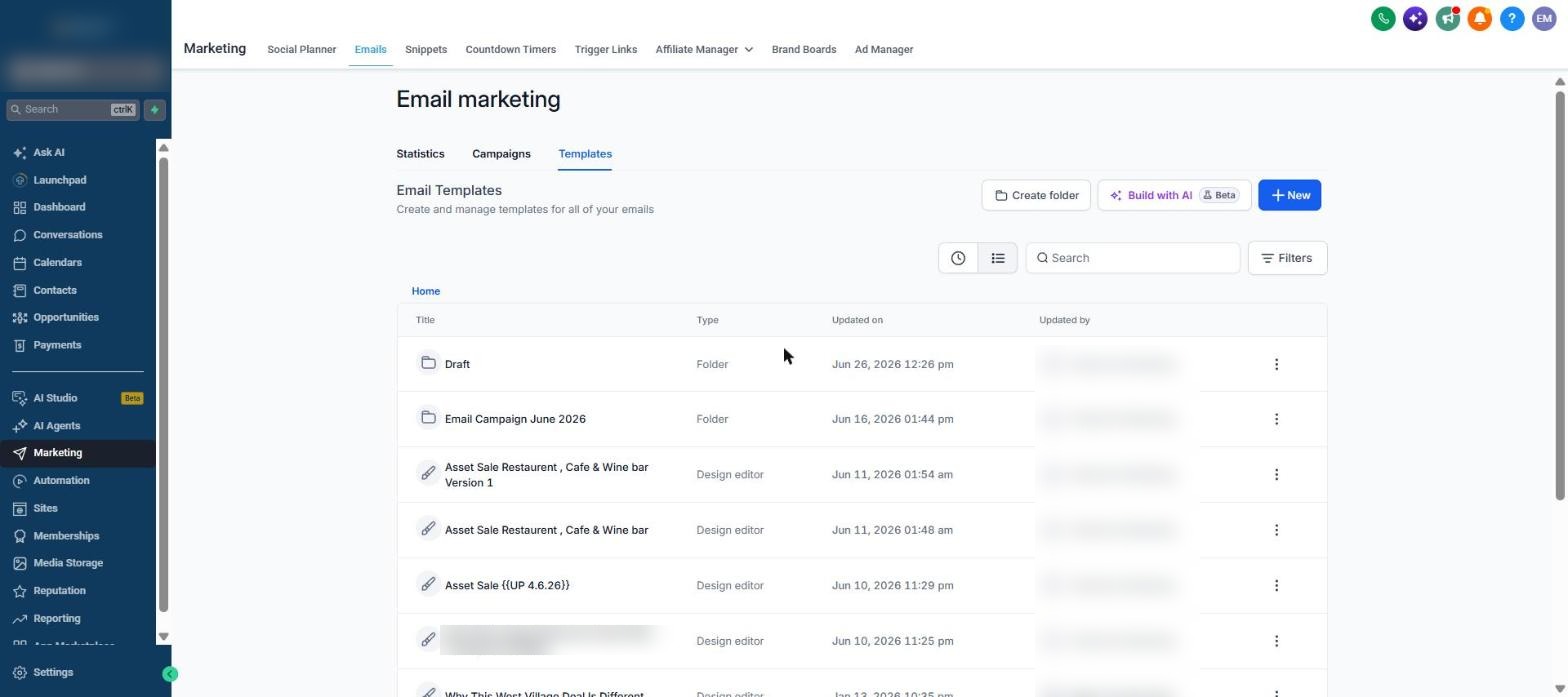The image size is (1568, 697).
Task: Expand the Affiliate Manager dropdown
Action: (704, 49)
